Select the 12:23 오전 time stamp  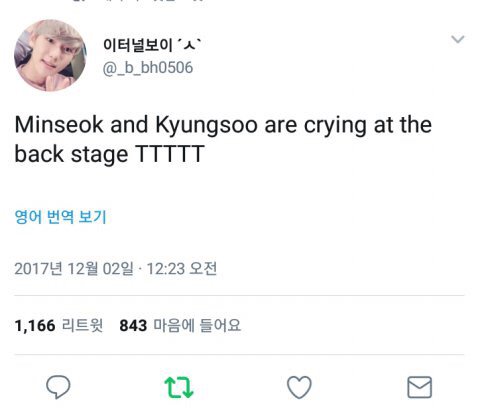click(182, 268)
